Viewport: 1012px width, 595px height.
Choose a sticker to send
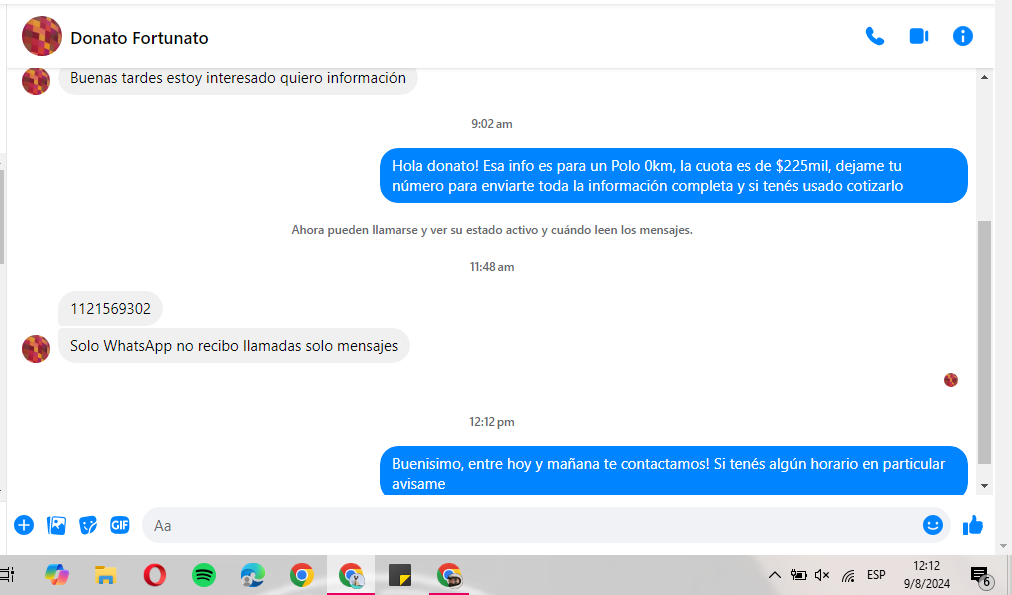(x=88, y=525)
